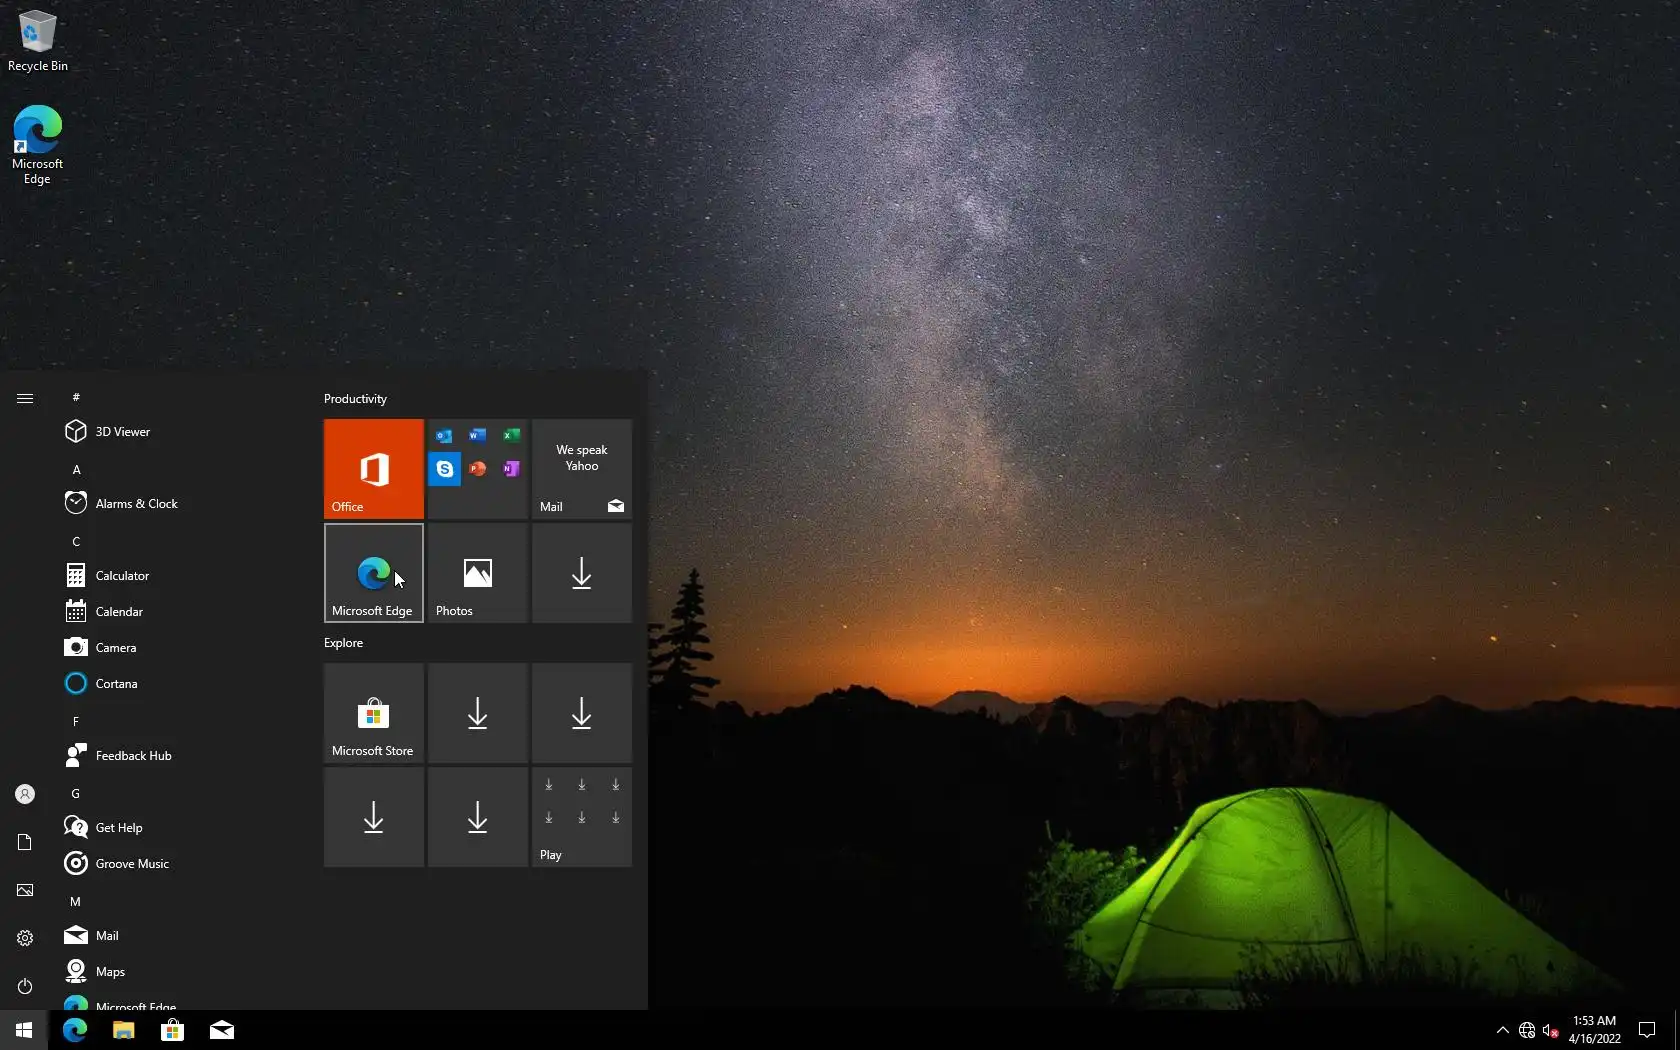Click pending download tile beside Photos
Screen dimensions: 1680x1050
(x=581, y=572)
